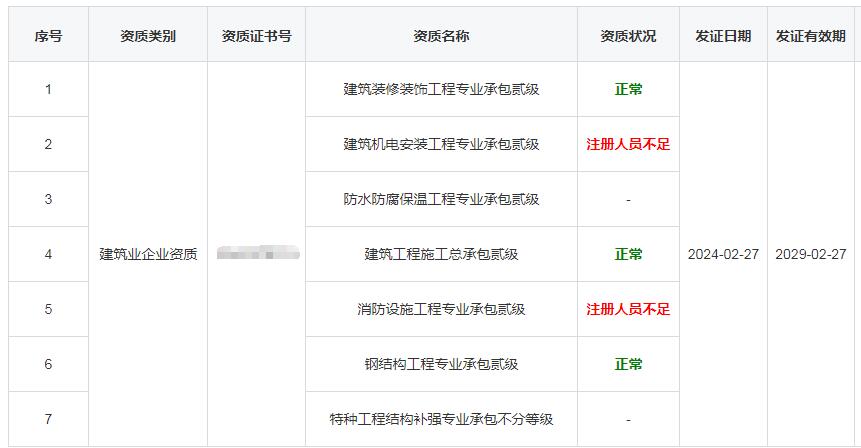Image resolution: width=861 pixels, height=448 pixels.
Task: Click the 资质证书号 column header
Action: (x=257, y=36)
